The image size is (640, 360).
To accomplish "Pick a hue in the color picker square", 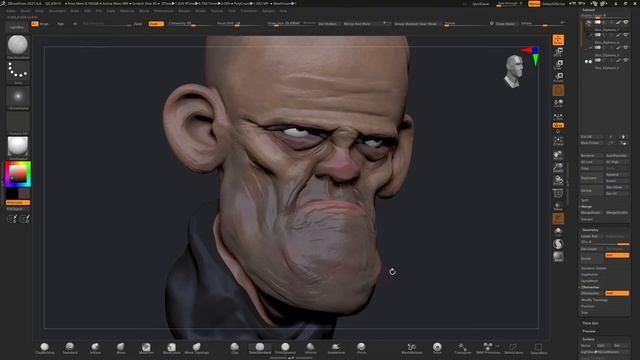I will (x=18, y=174).
